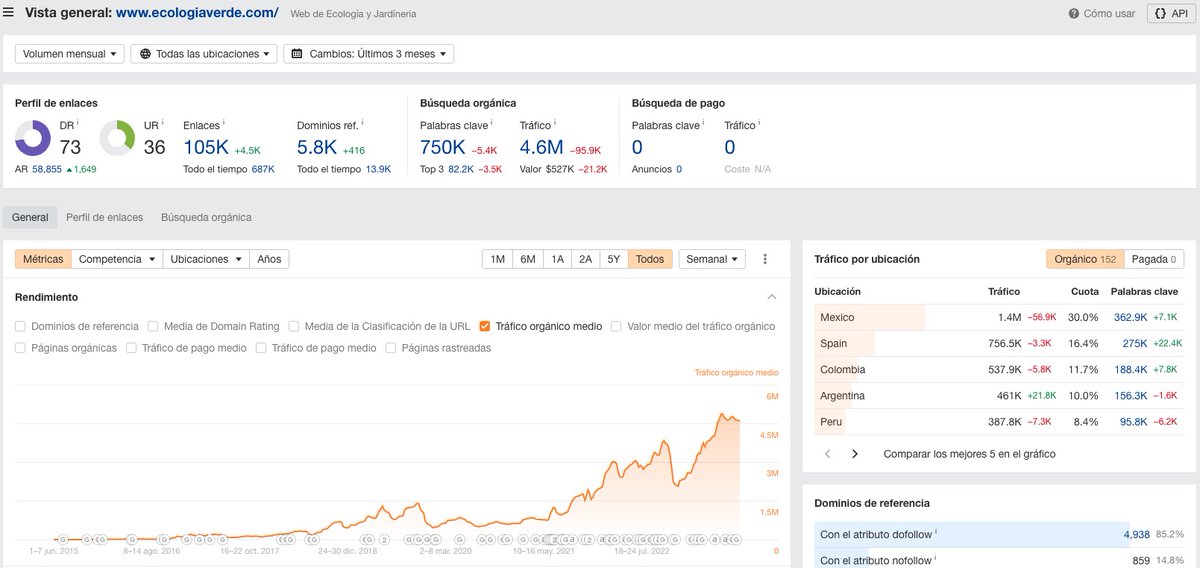This screenshot has height=568, width=1200.
Task: Uncheck Tráfico orgánico medio
Action: [x=485, y=326]
